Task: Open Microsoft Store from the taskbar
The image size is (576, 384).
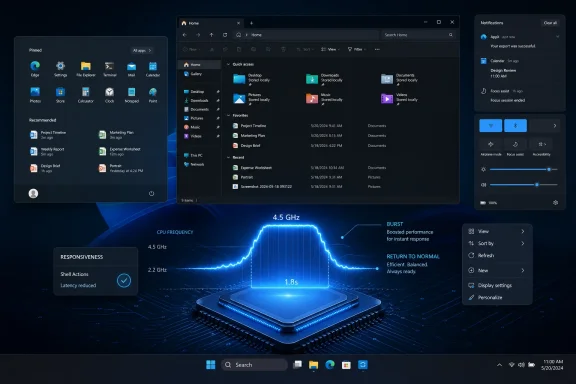Action: 346,365
